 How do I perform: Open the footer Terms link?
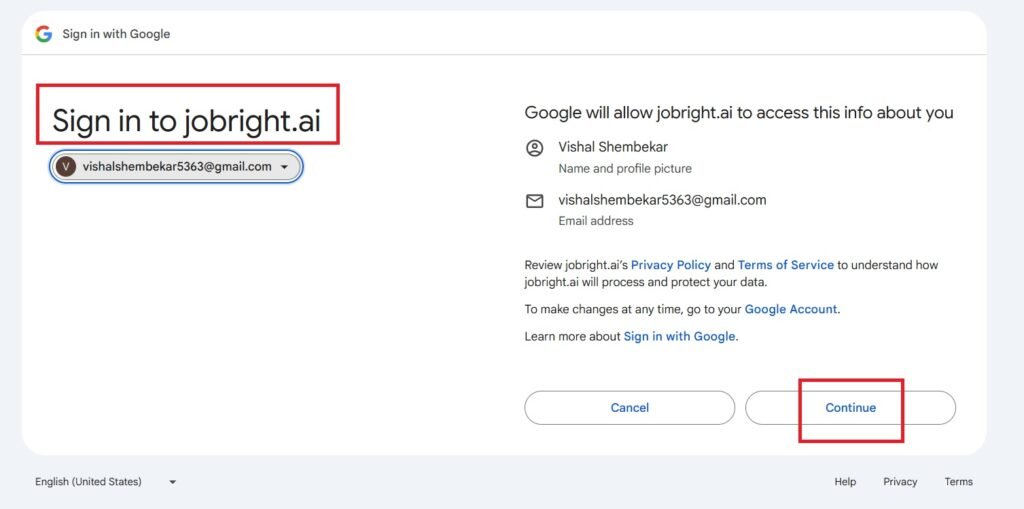(x=958, y=482)
